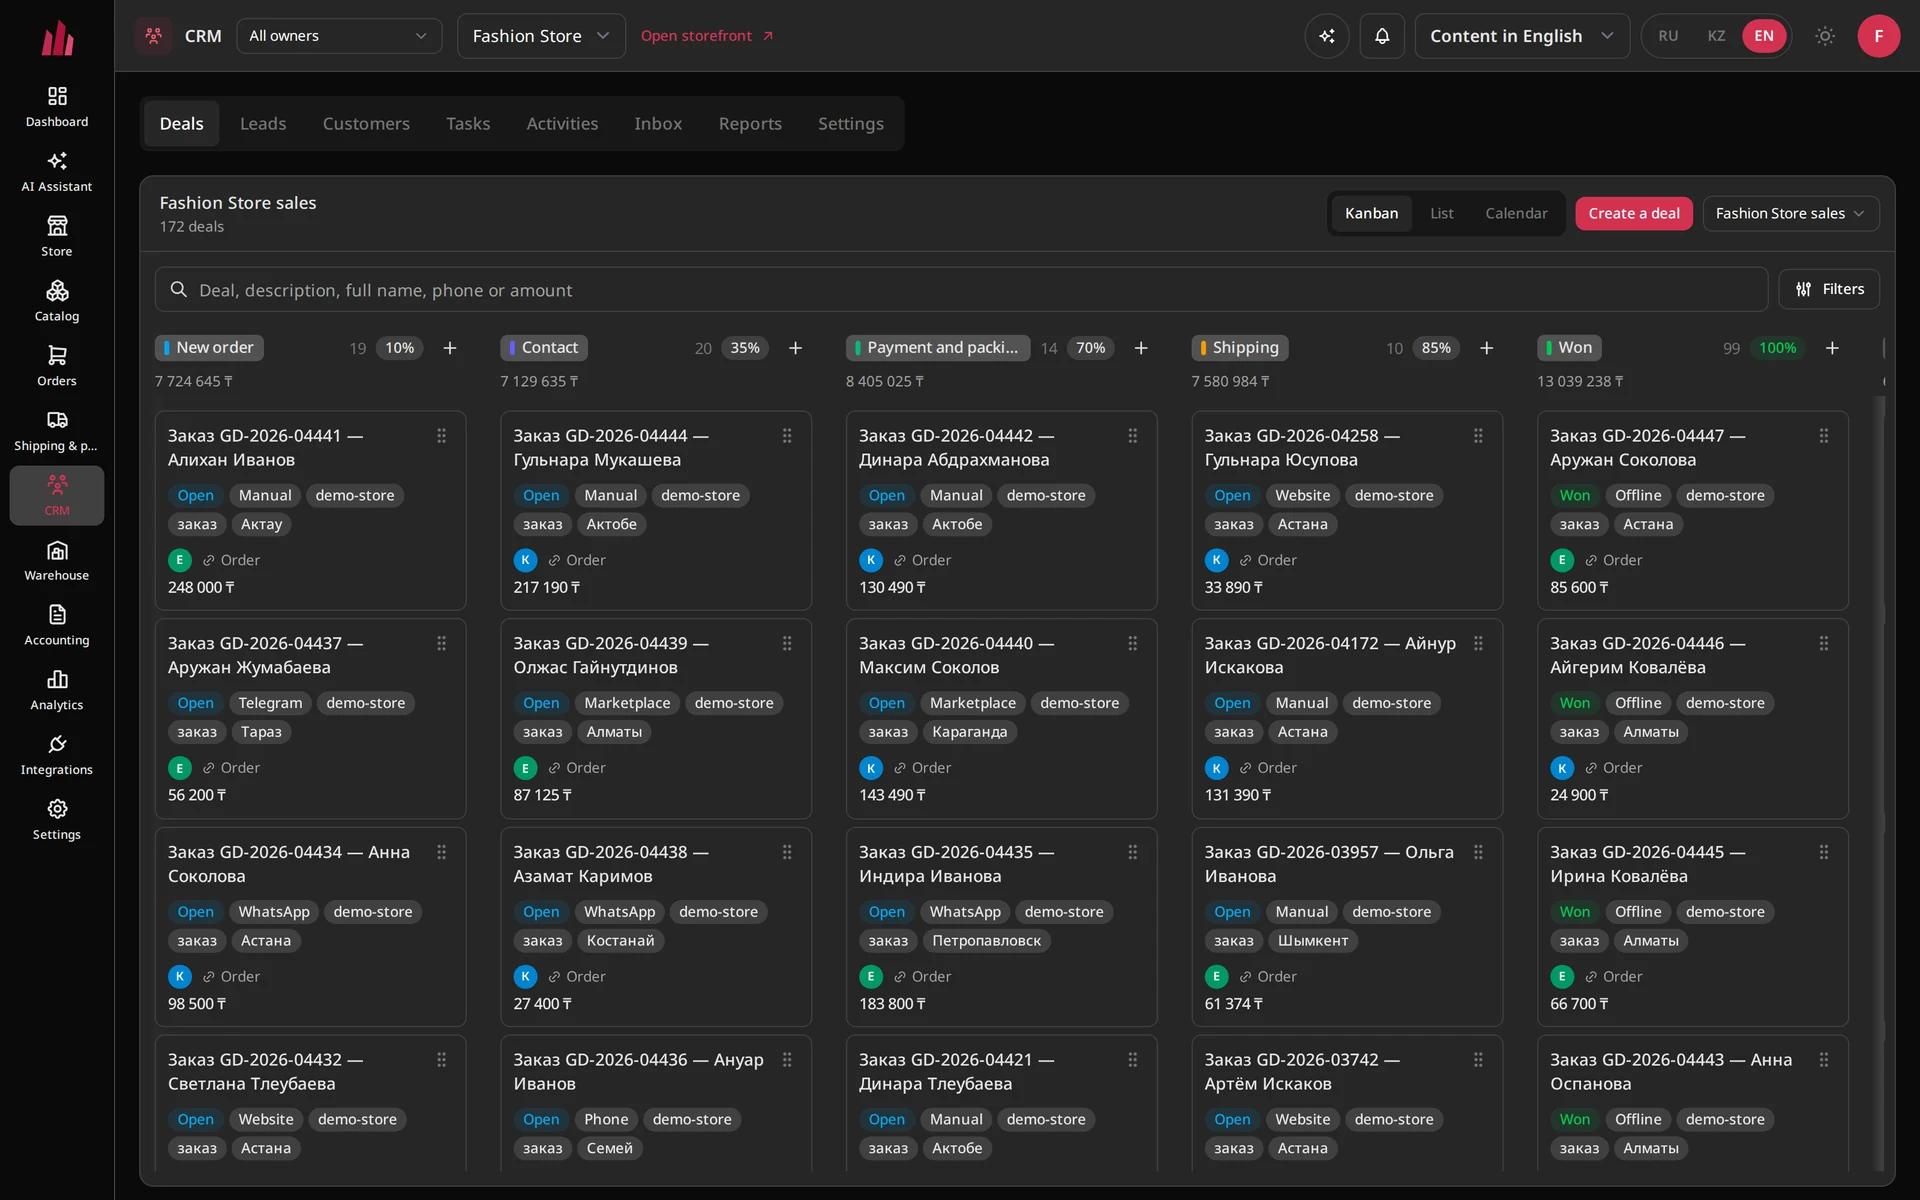
Task: Switch to Calendar view
Action: coord(1516,213)
